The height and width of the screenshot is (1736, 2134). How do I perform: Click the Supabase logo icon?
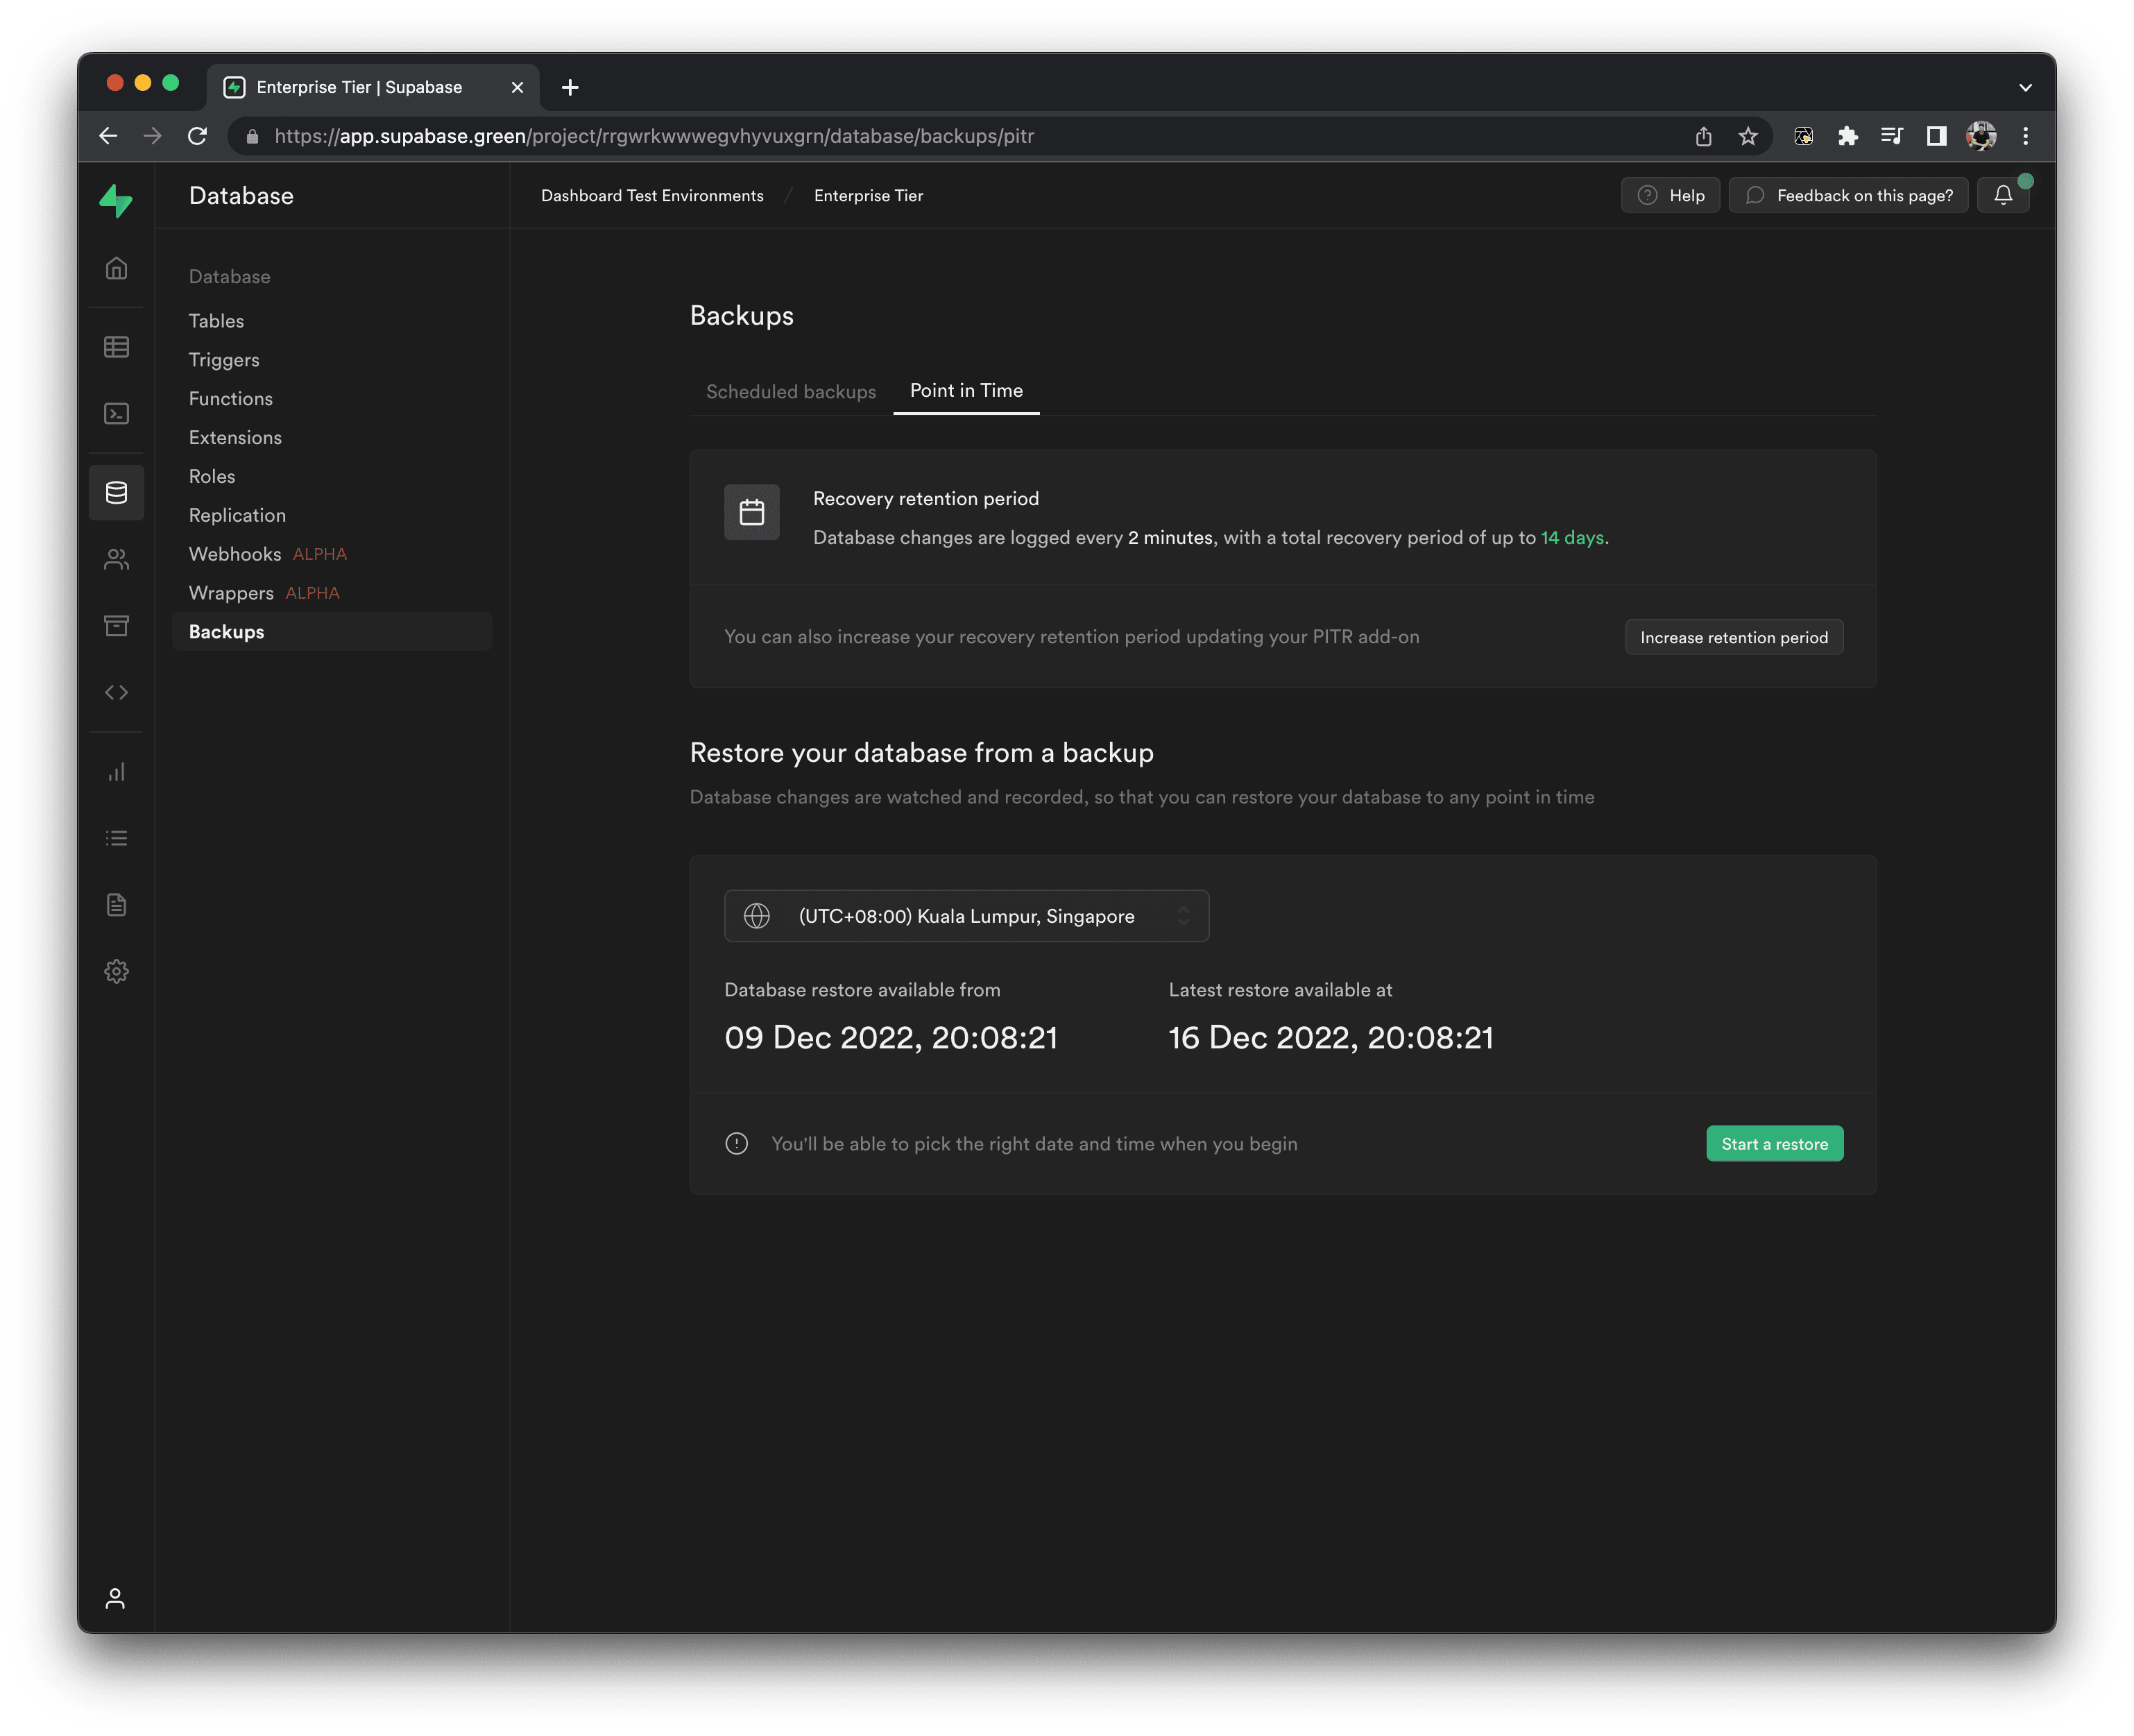tap(116, 200)
